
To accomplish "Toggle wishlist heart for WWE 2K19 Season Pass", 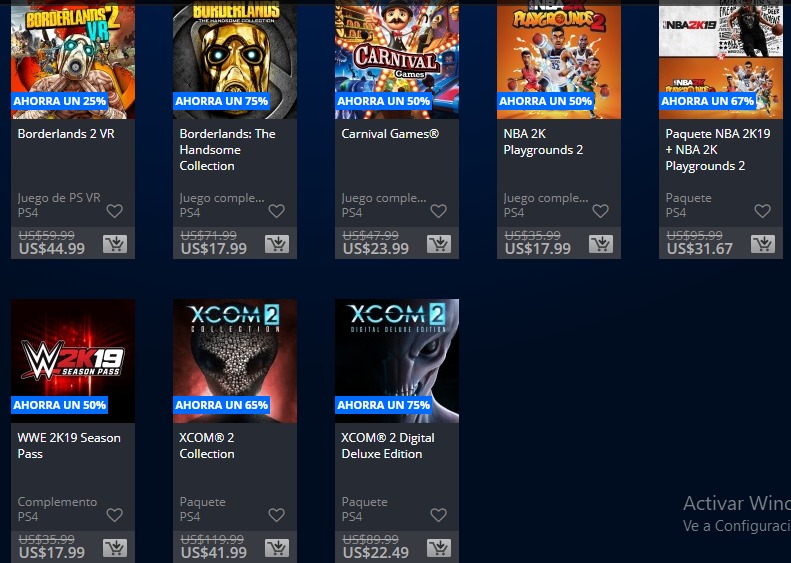I will click(x=115, y=515).
